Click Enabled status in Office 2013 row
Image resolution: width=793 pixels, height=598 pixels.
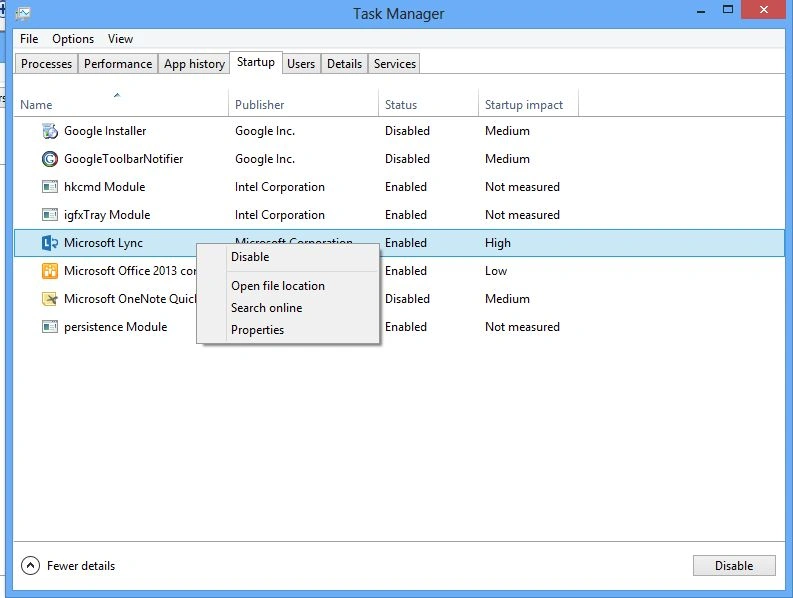pyautogui.click(x=406, y=271)
